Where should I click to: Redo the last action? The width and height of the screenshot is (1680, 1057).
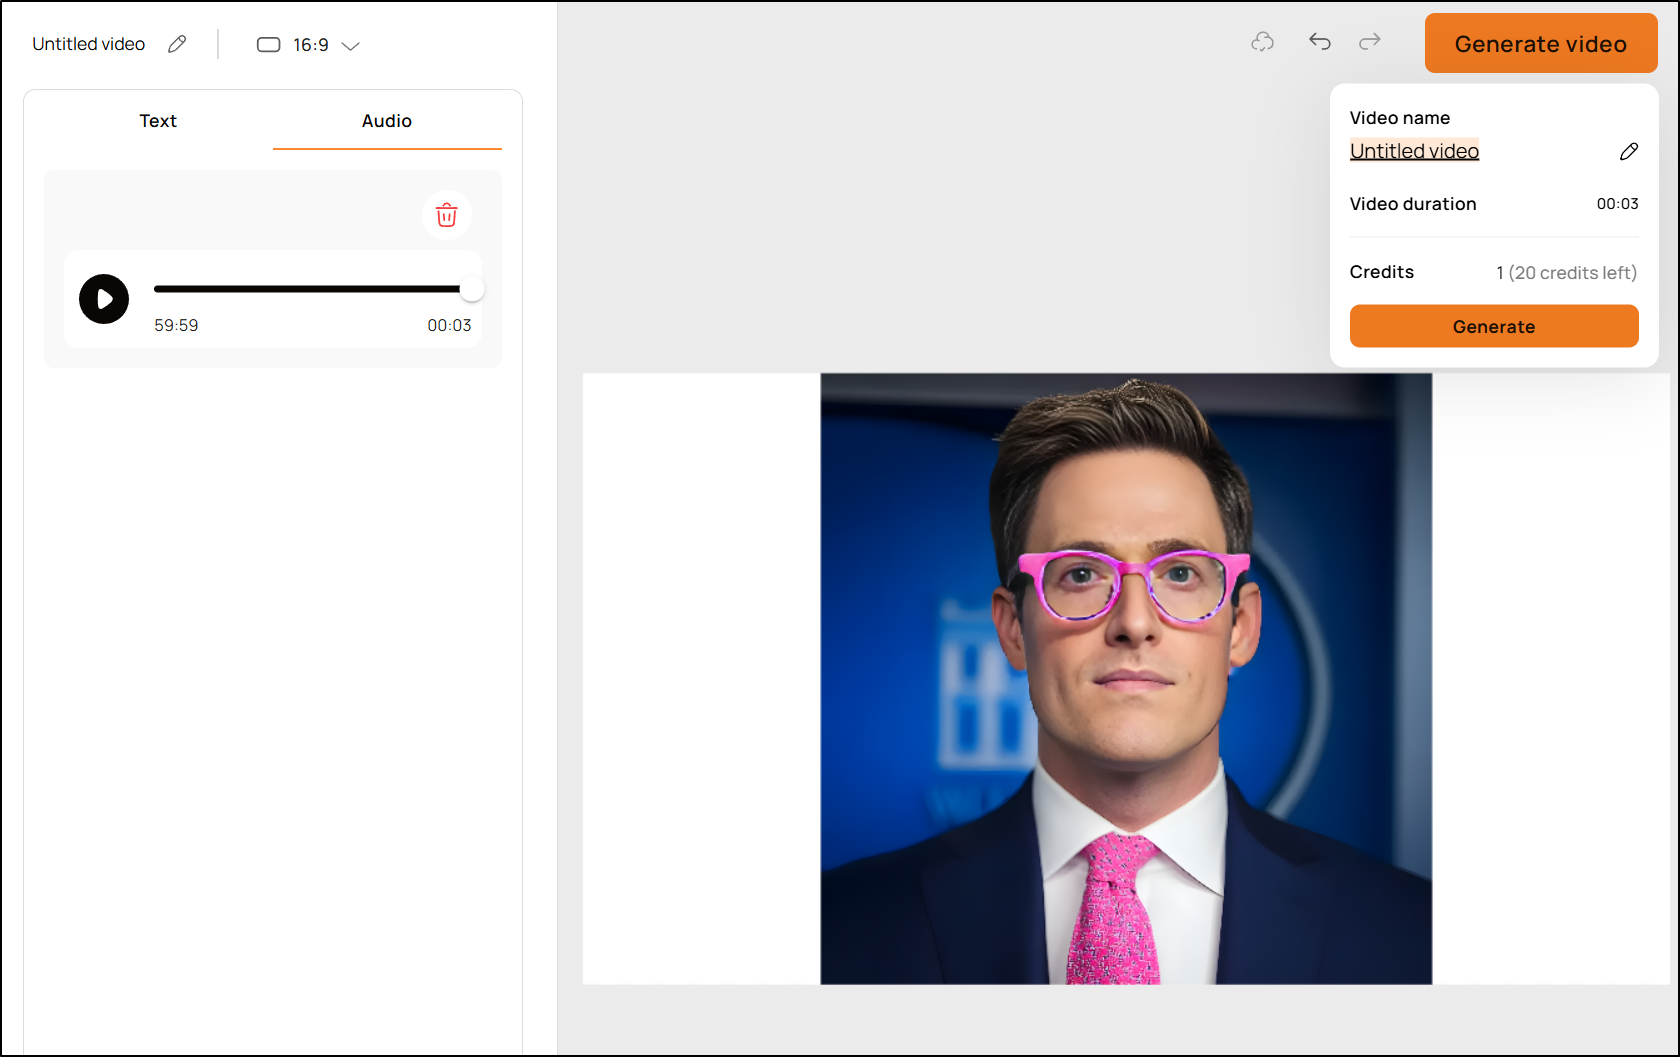[x=1370, y=41]
